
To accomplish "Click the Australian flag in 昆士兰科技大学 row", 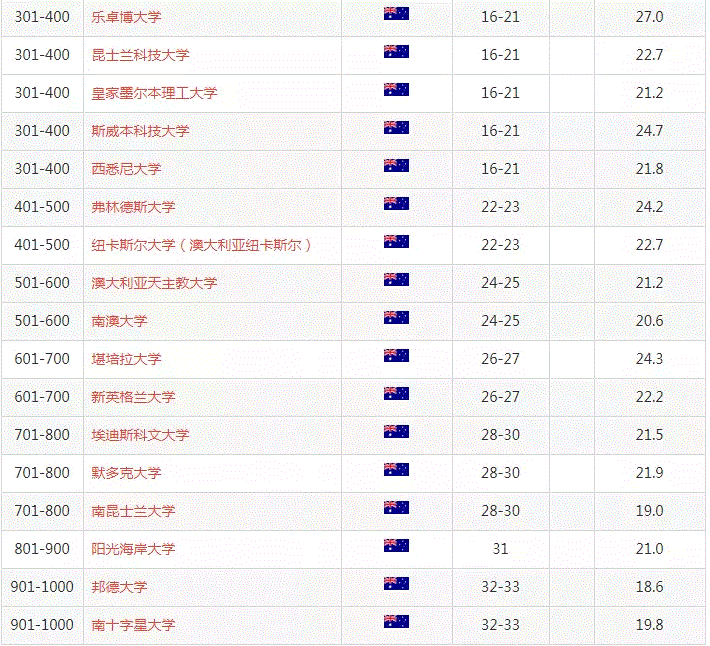I will [x=396, y=52].
